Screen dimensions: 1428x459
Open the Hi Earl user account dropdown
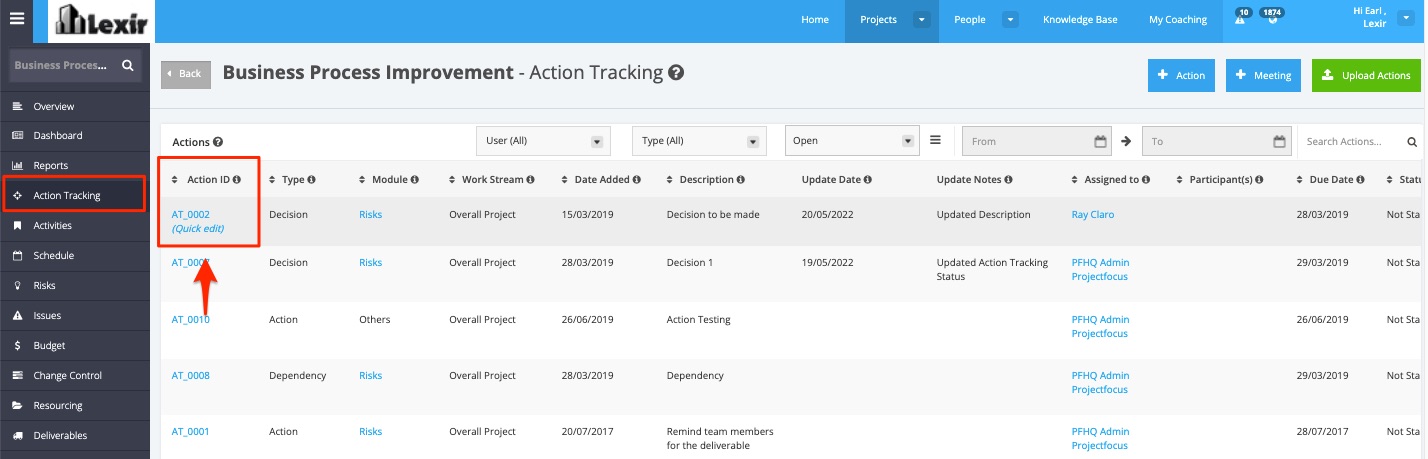1408,17
